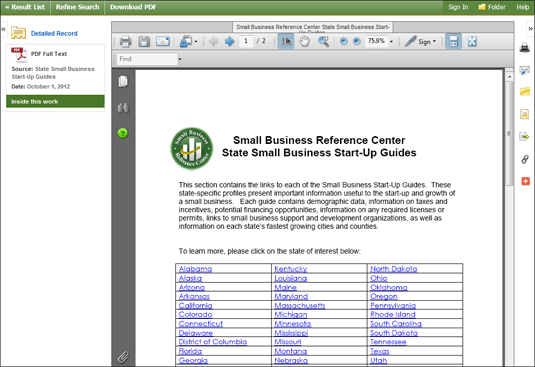The width and height of the screenshot is (535, 367).
Task: Open the North Dakota guide link
Action: [x=394, y=269]
